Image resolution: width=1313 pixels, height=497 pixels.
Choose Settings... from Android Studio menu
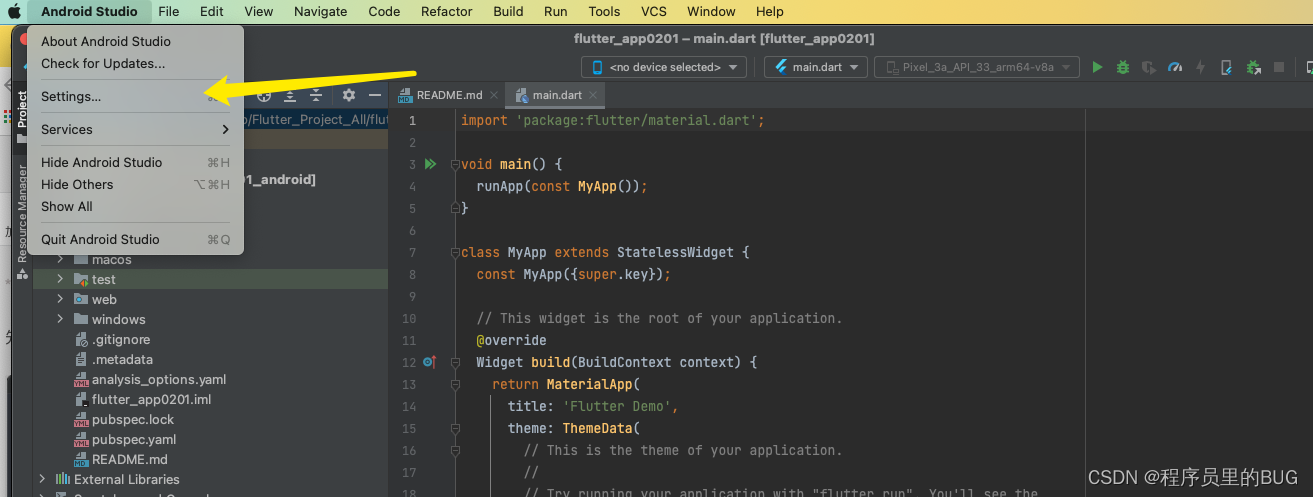(135, 96)
